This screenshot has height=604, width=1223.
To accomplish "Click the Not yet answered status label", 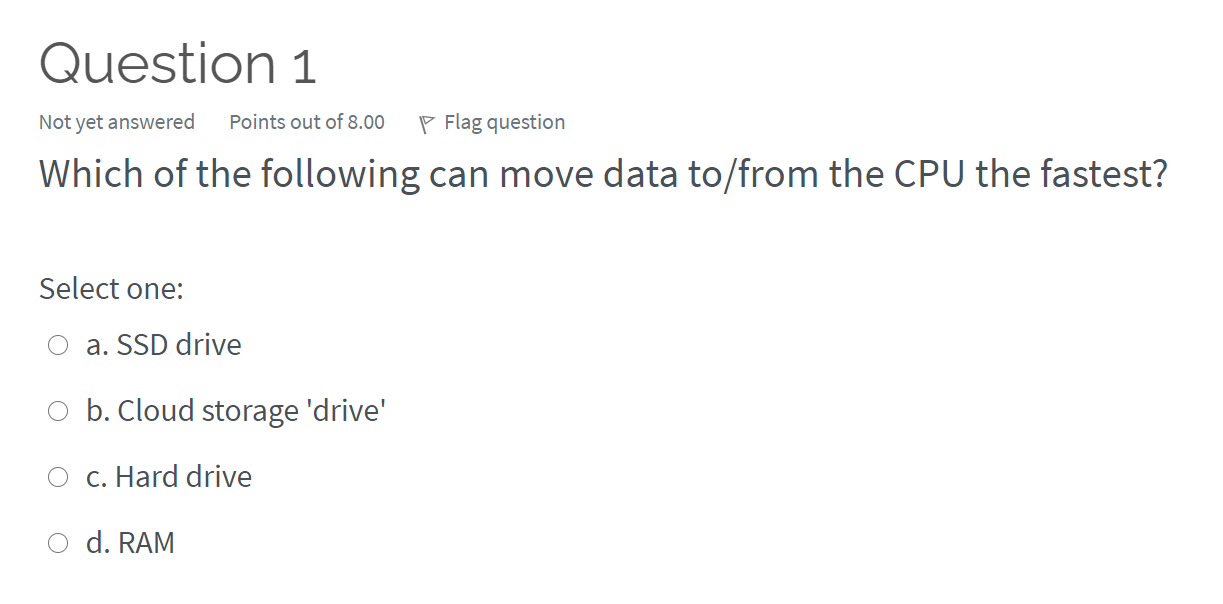I will [116, 121].
